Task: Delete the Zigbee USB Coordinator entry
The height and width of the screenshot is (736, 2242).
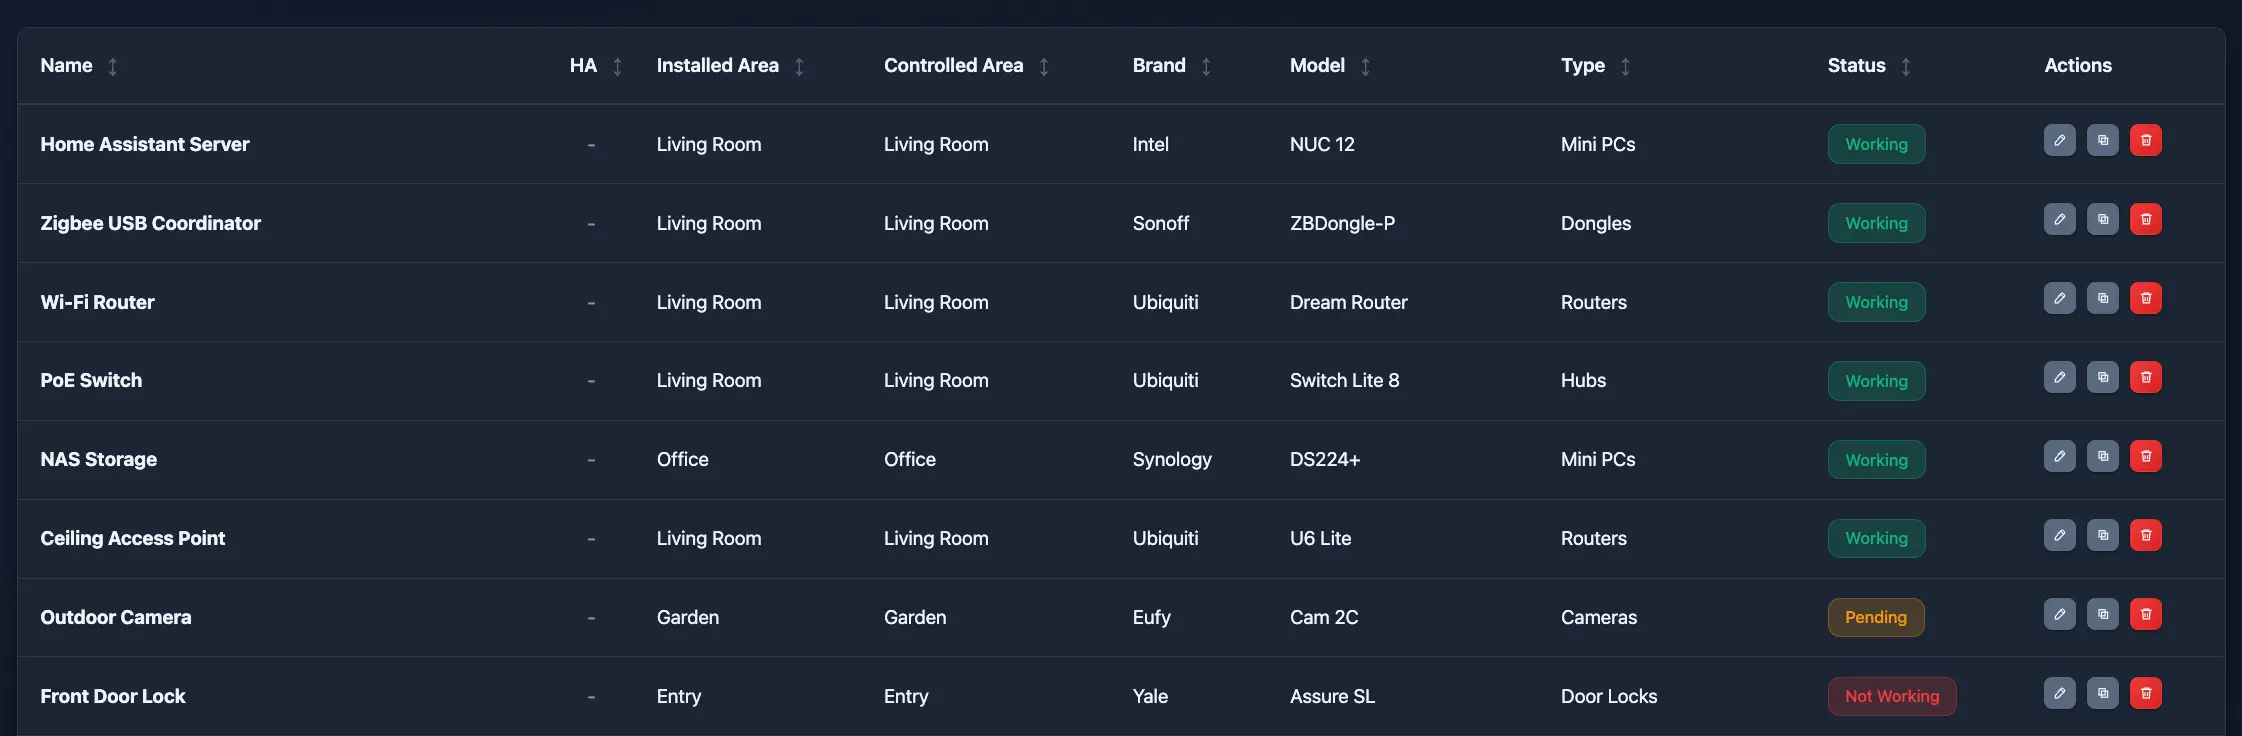Action: 2146,219
